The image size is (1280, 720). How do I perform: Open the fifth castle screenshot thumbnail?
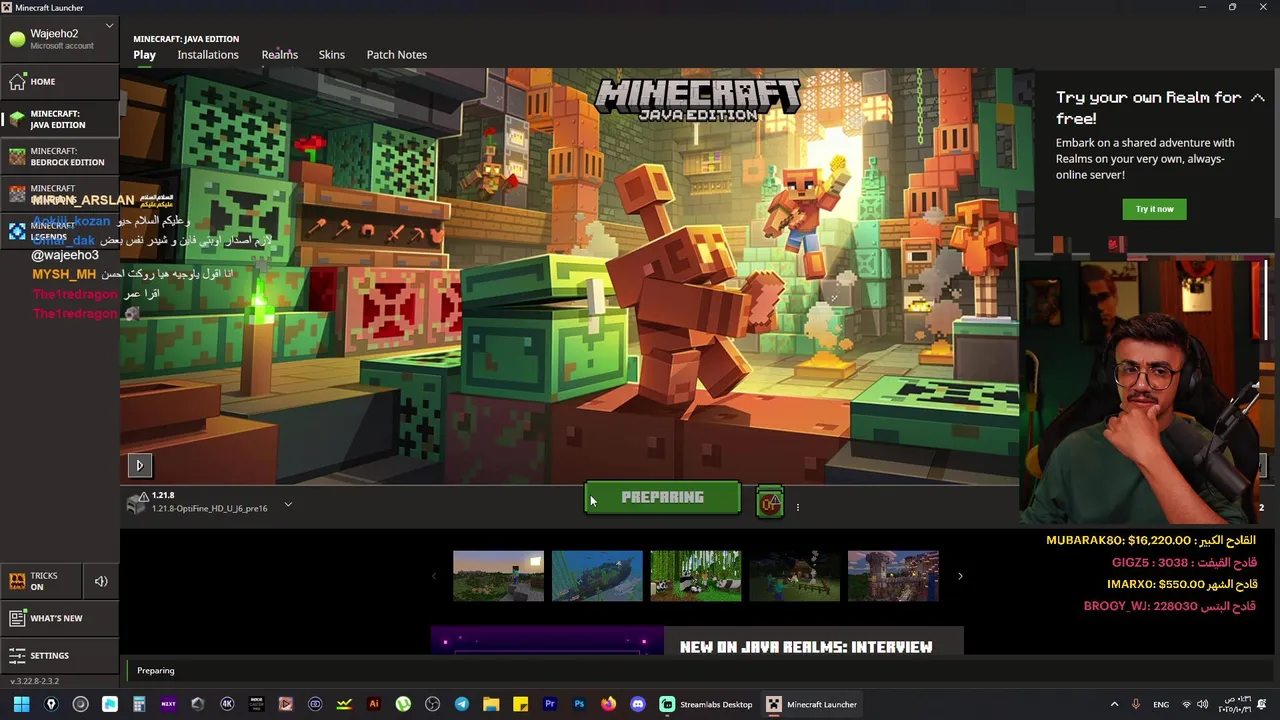click(893, 576)
